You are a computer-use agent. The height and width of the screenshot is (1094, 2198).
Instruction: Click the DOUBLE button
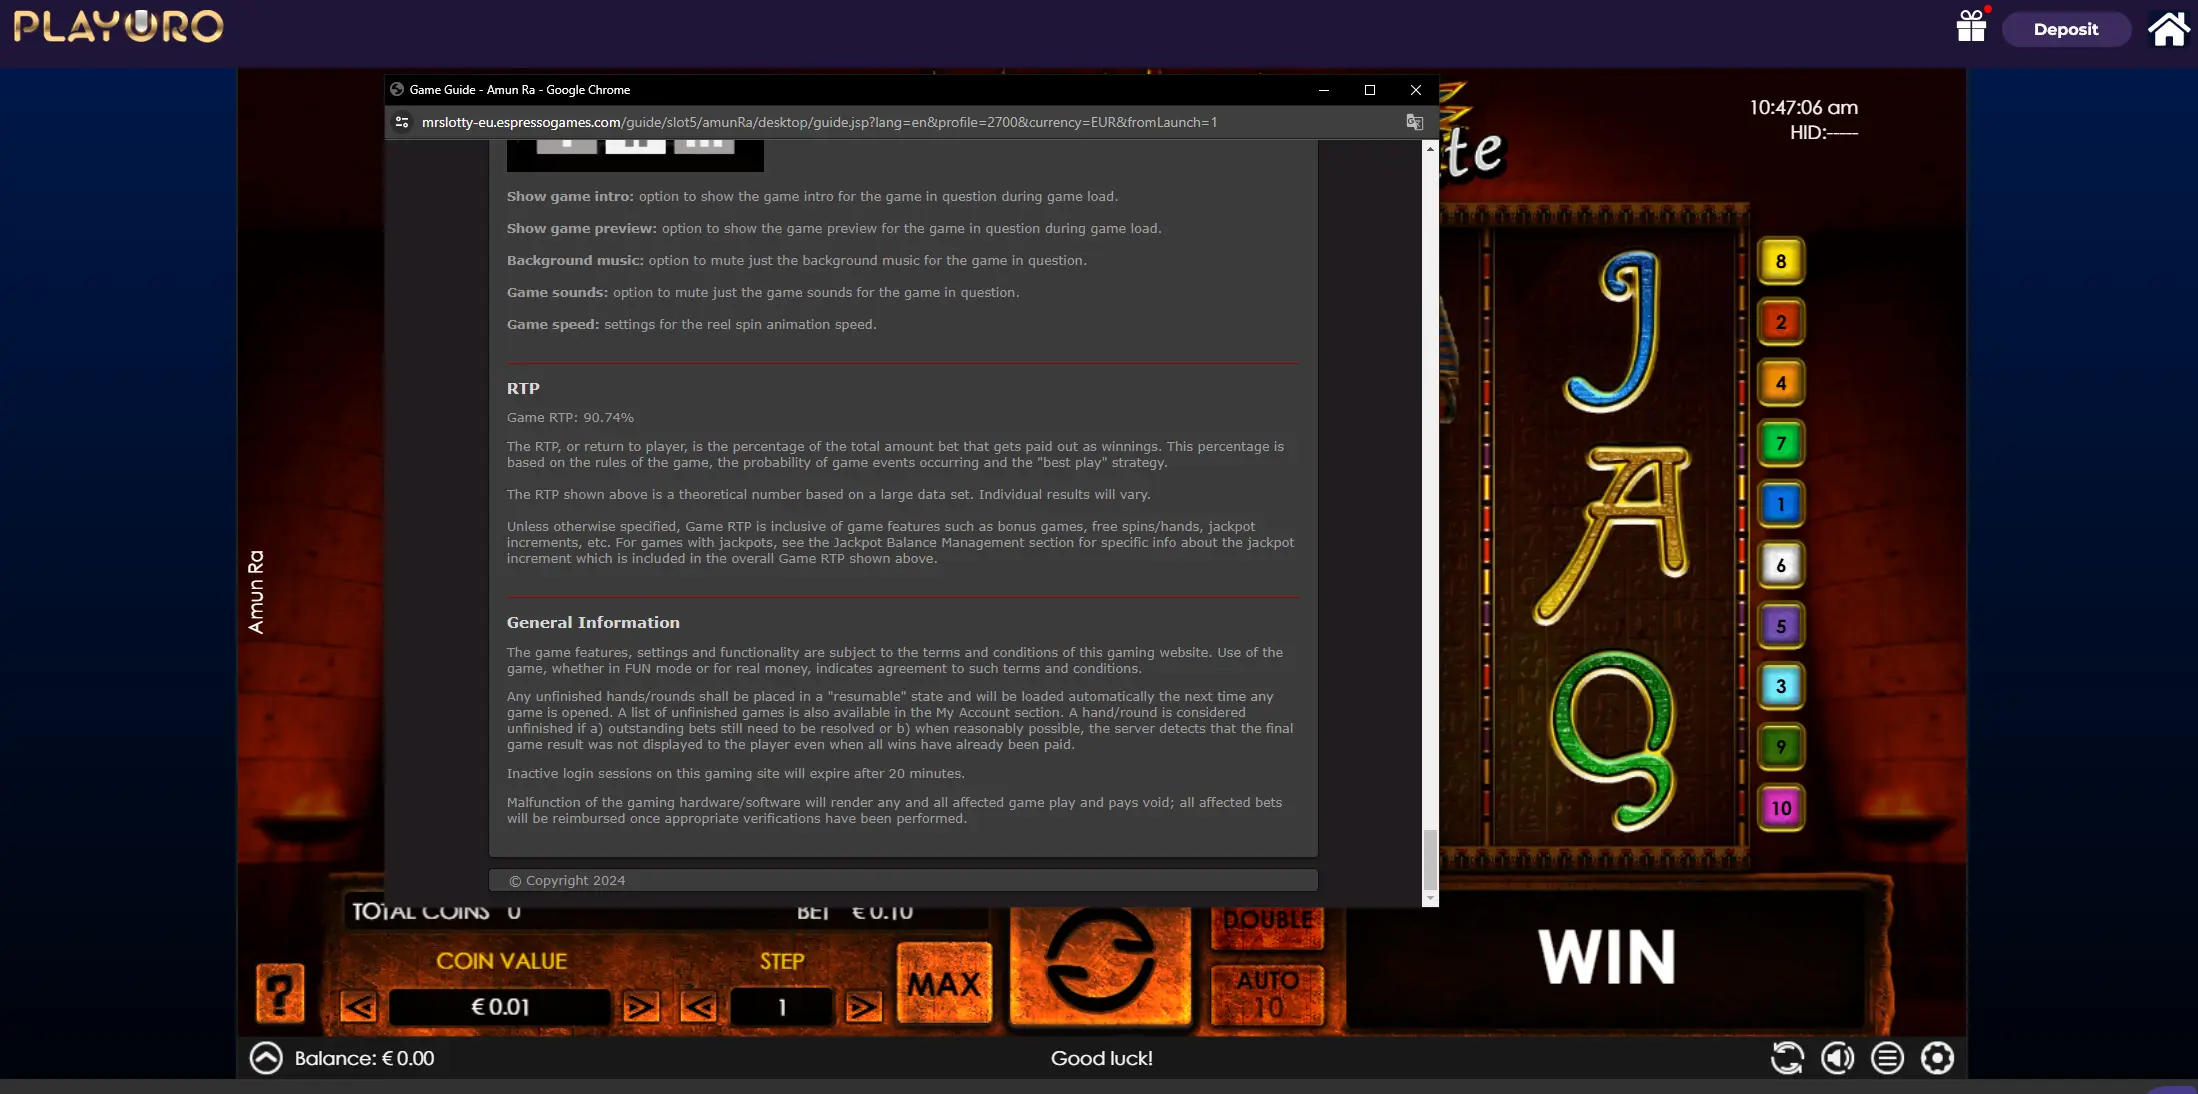click(x=1267, y=926)
